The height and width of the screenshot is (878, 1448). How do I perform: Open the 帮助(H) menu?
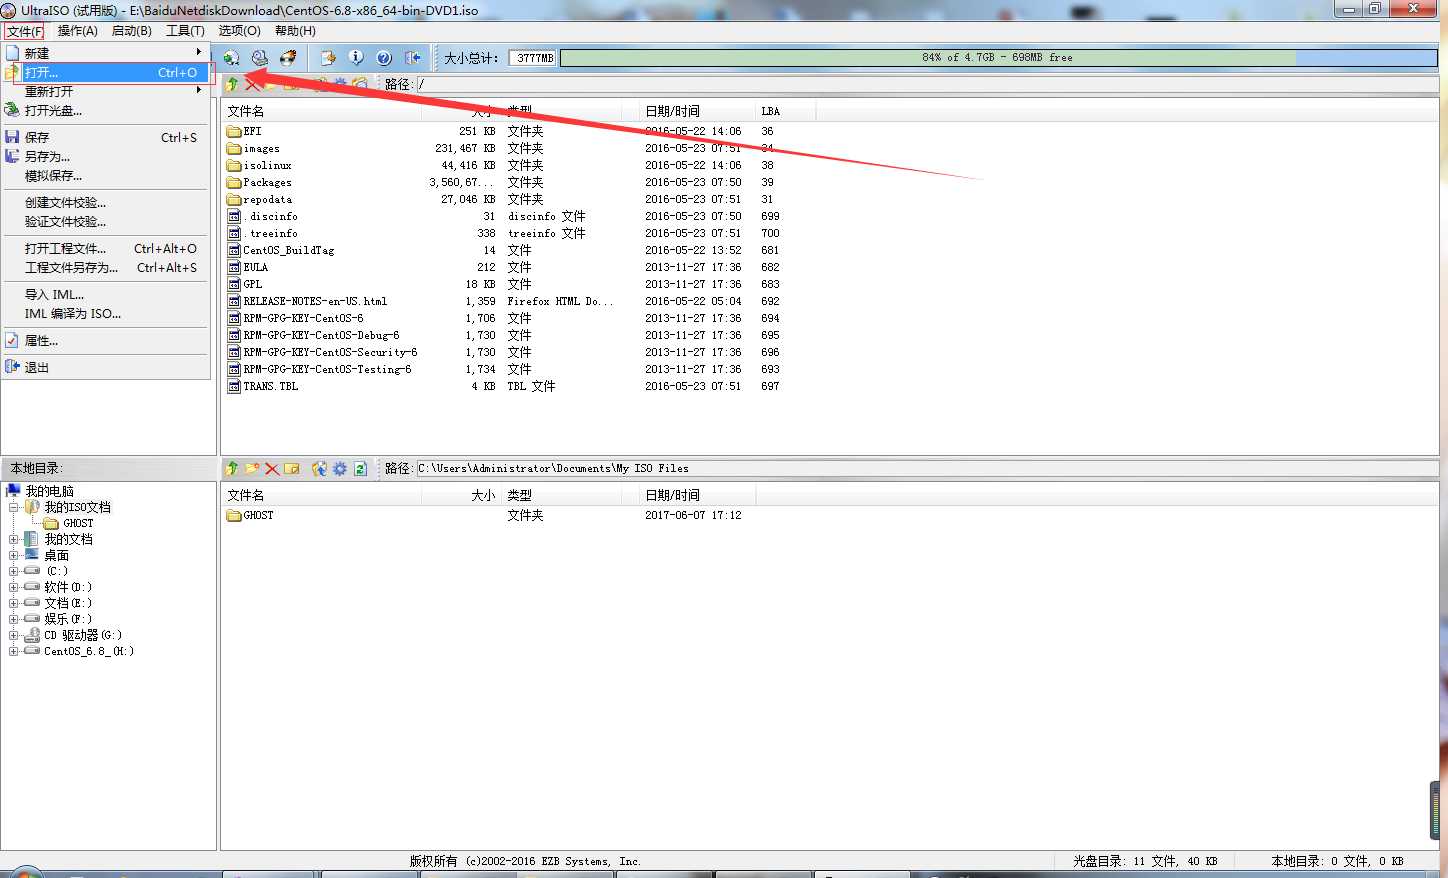(x=295, y=31)
